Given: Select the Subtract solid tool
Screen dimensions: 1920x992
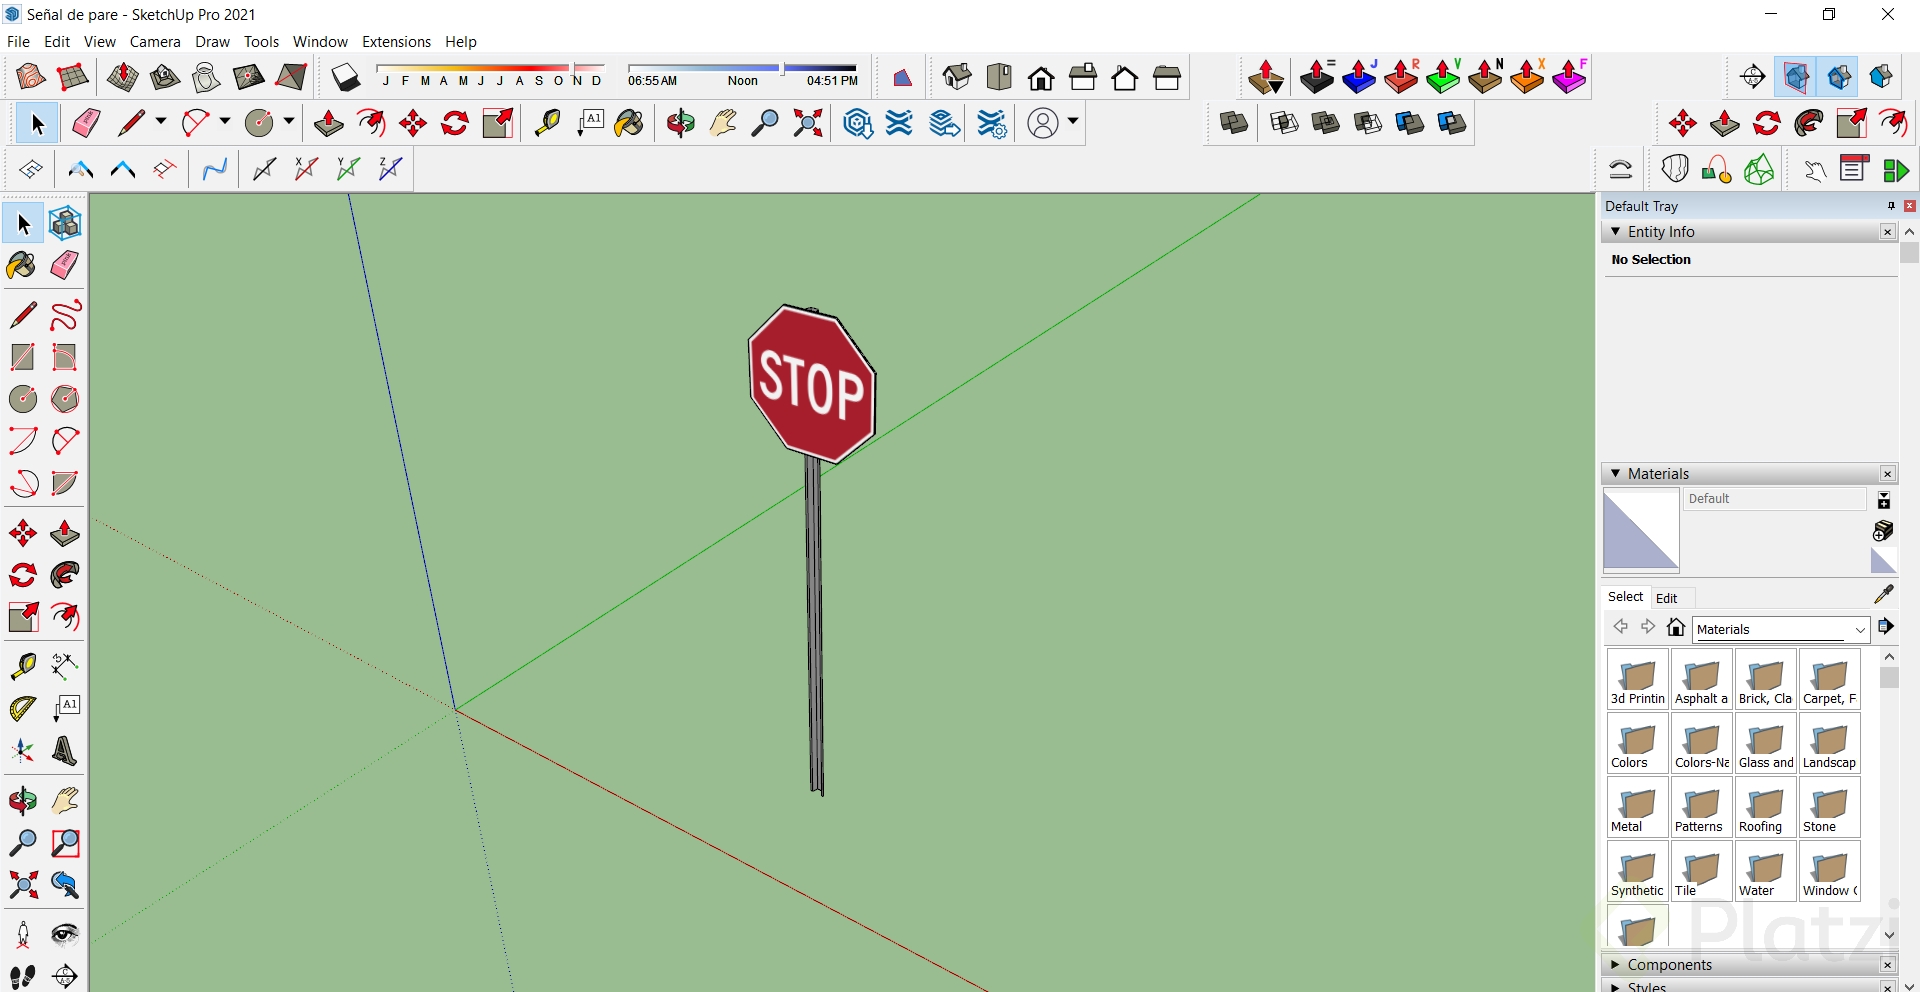Looking at the screenshot, I should (x=1368, y=123).
